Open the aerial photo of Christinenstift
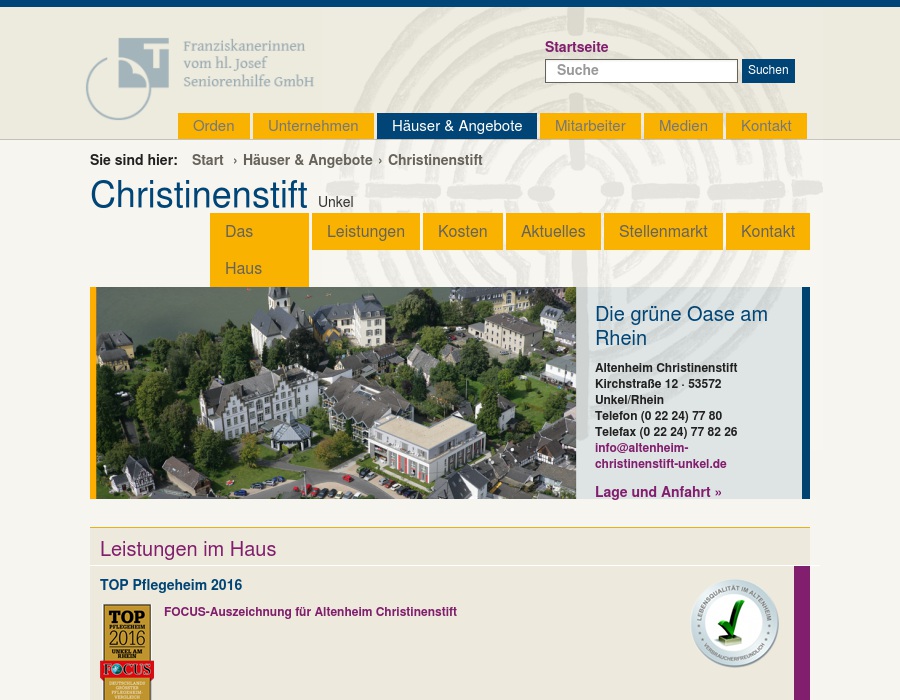This screenshot has height=700, width=900. 334,392
